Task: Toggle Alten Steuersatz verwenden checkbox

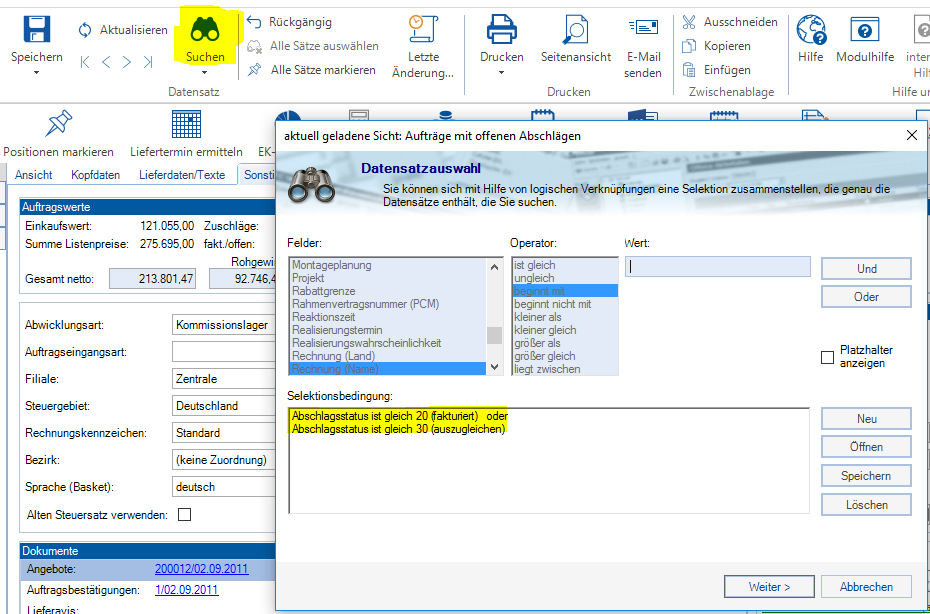Action: point(184,515)
